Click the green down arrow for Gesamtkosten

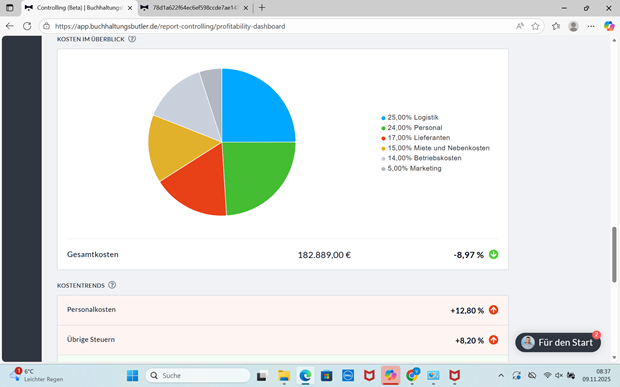tap(493, 255)
